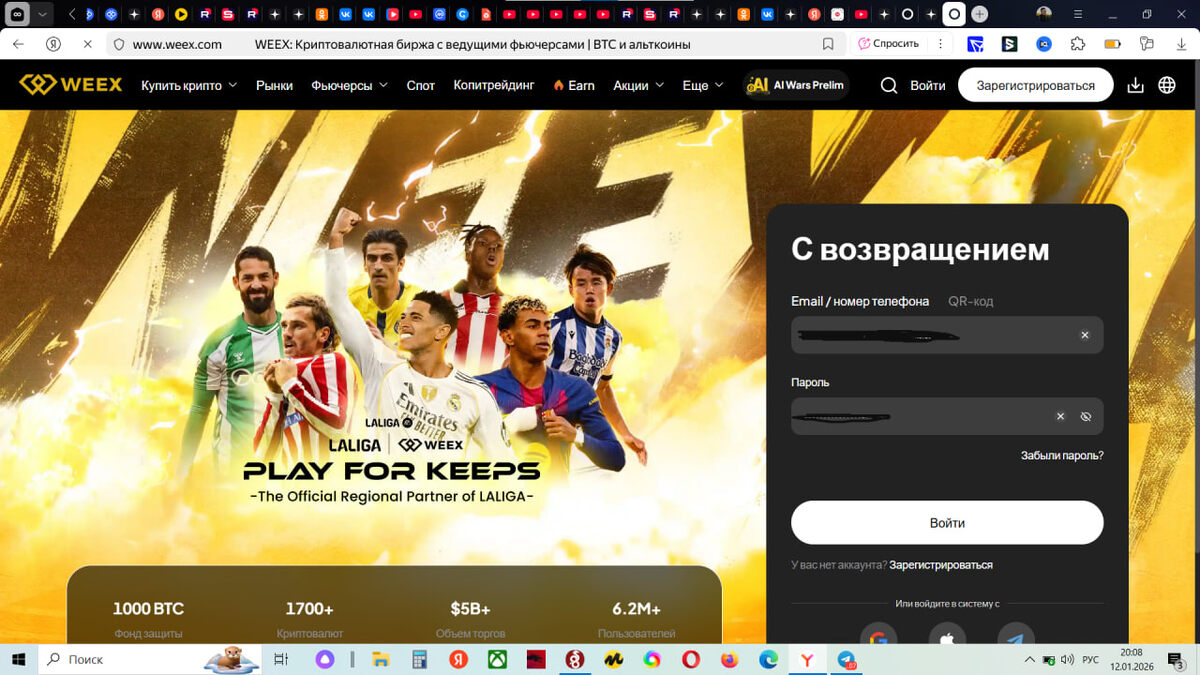Screen dimensions: 1200x675
Task: Clear the password field with its X icon
Action: pos(1060,416)
